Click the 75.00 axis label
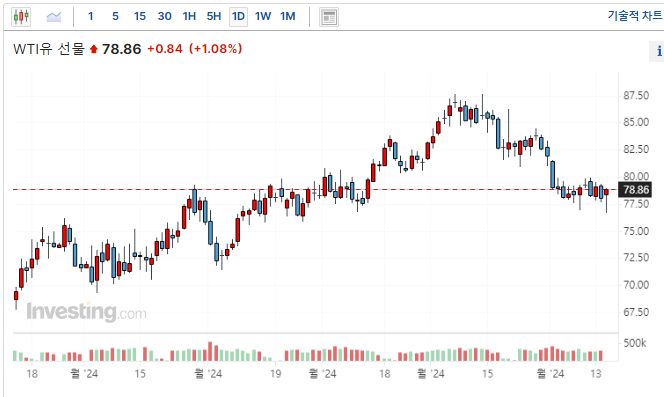 coord(636,231)
